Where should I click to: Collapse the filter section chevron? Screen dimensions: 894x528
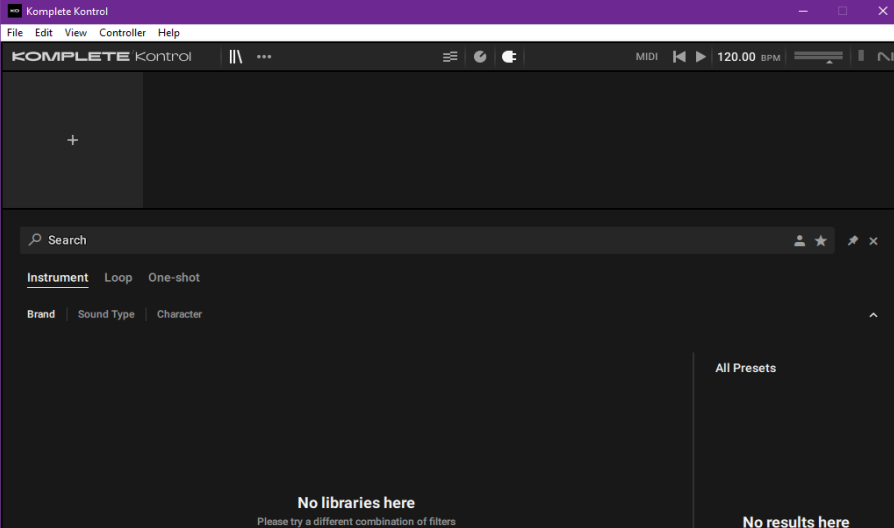(873, 315)
